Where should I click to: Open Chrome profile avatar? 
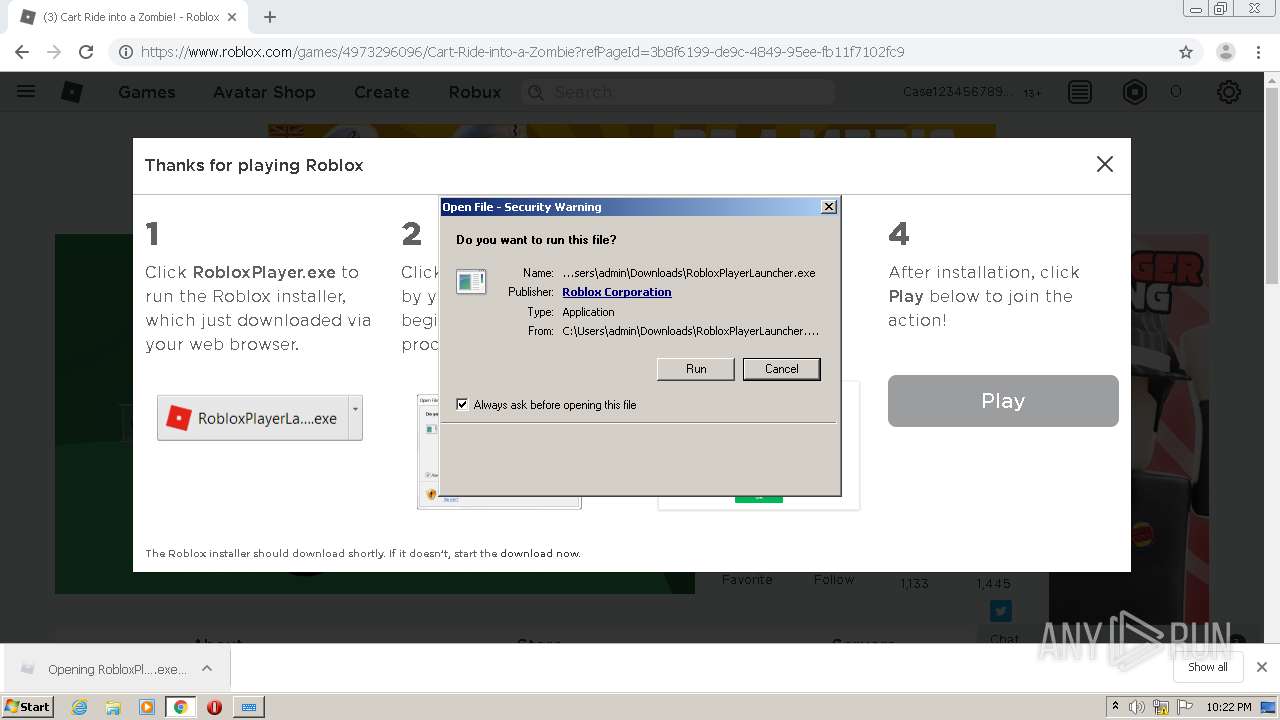pos(1225,52)
